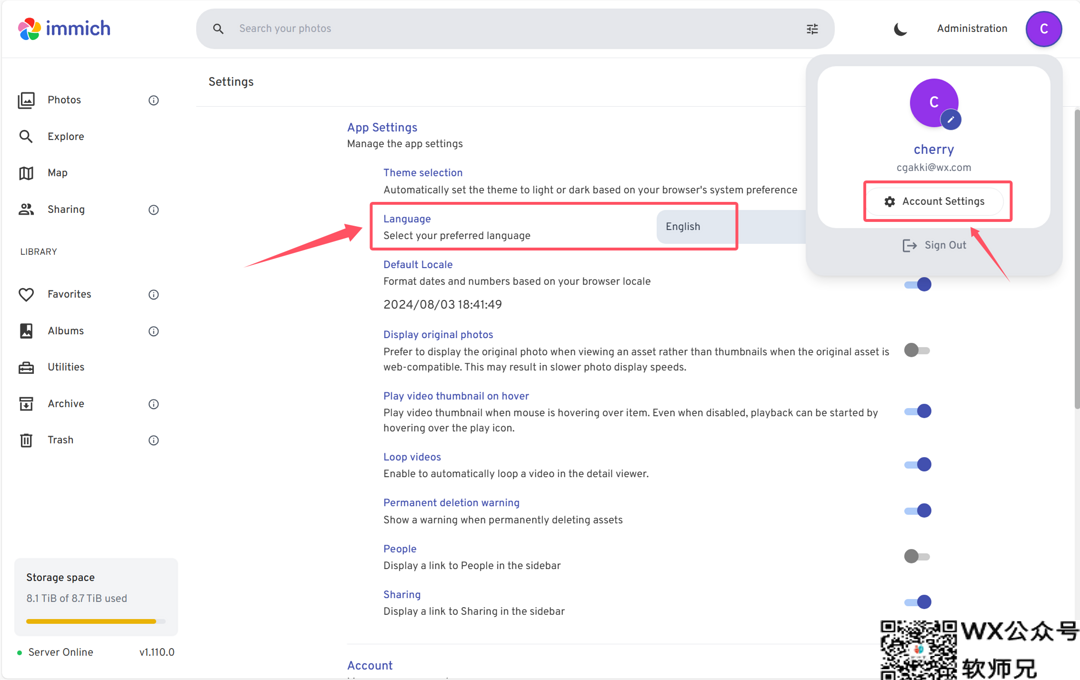Click the Albums sidebar icon

[x=26, y=331]
